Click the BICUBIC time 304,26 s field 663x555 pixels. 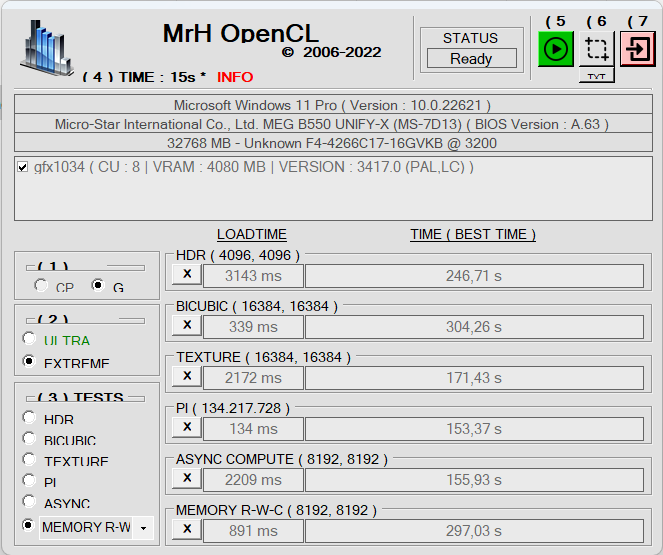[474, 327]
